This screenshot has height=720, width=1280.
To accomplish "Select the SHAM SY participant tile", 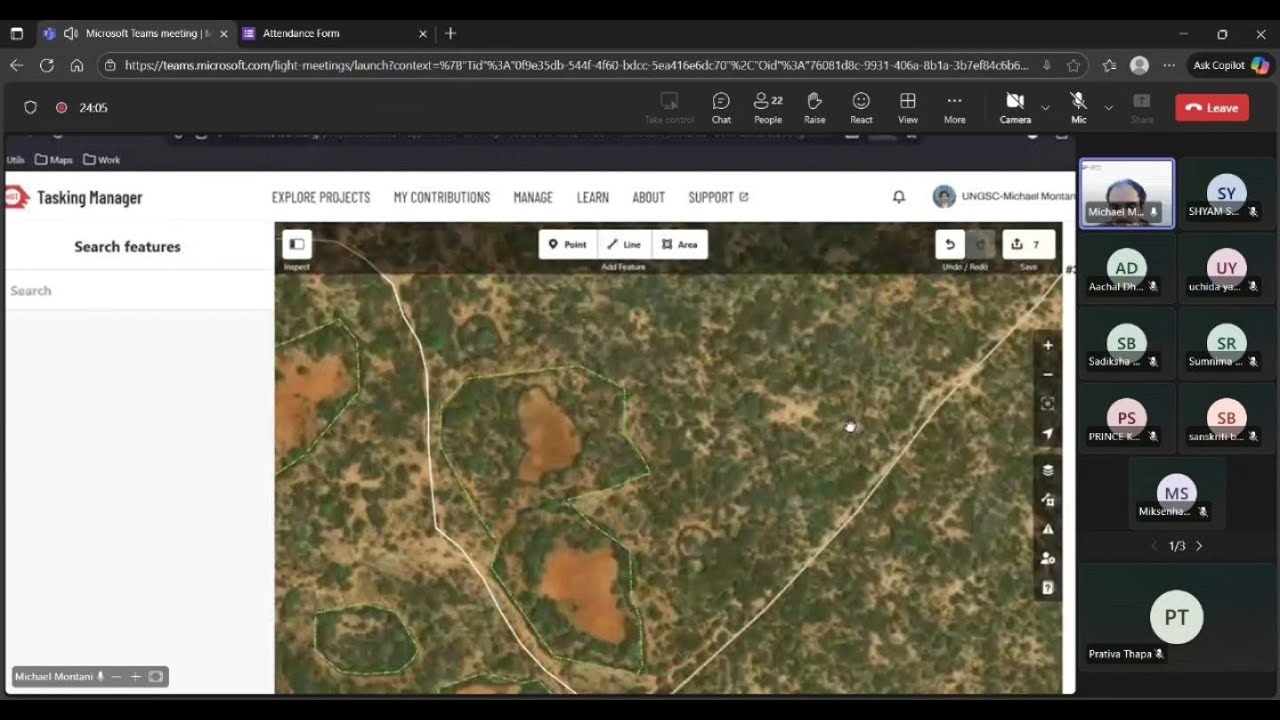I will 1227,193.
